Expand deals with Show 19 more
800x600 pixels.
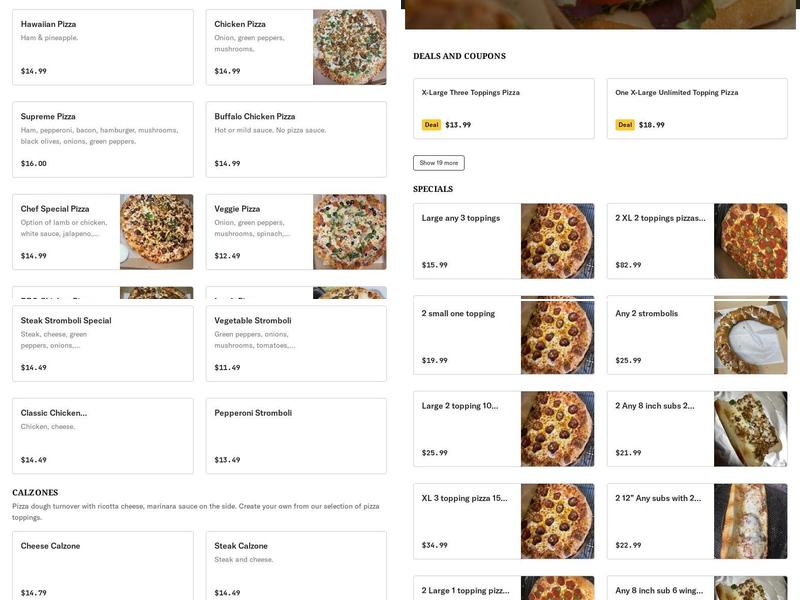(x=438, y=163)
